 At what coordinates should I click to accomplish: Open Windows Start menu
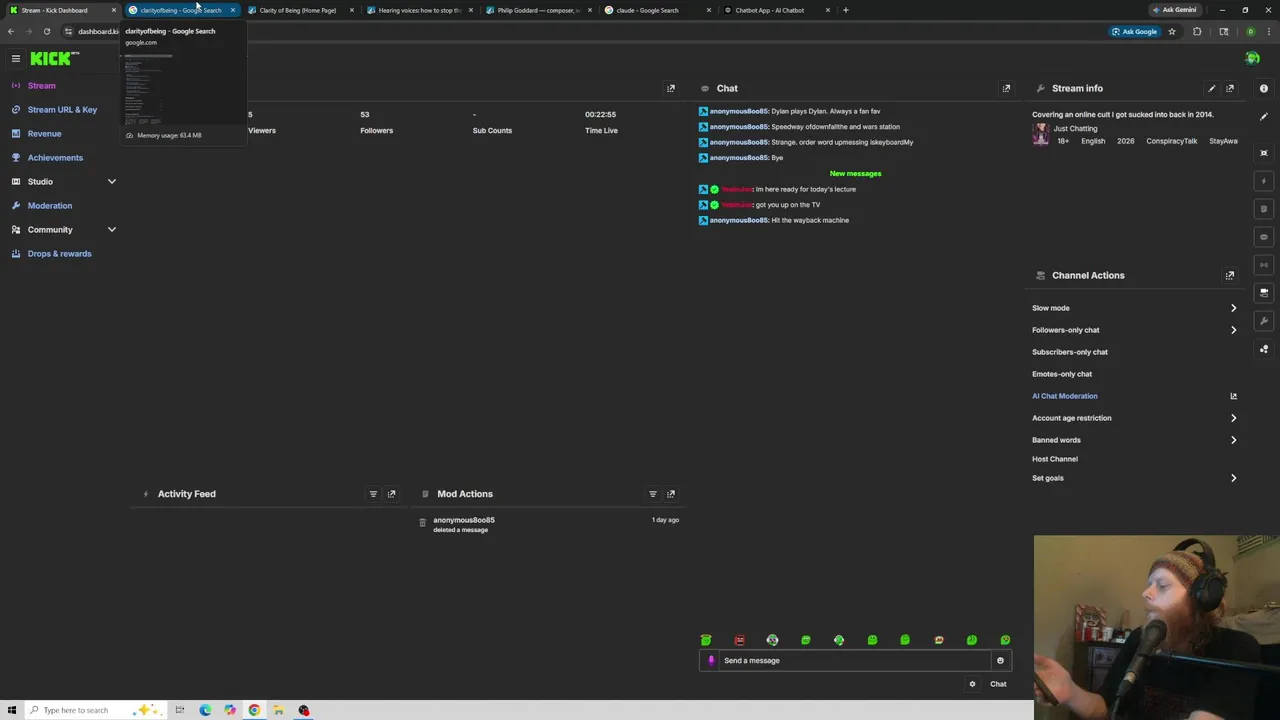(x=12, y=710)
